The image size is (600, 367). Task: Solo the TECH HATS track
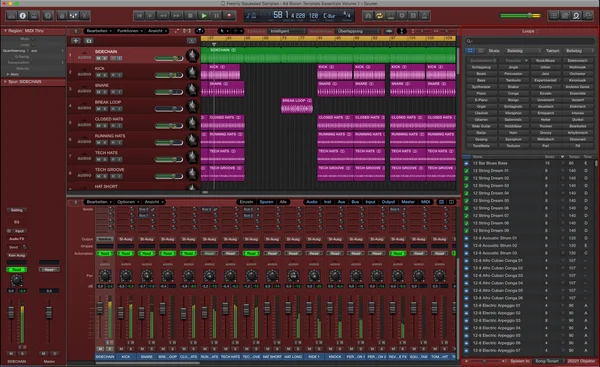tap(104, 160)
